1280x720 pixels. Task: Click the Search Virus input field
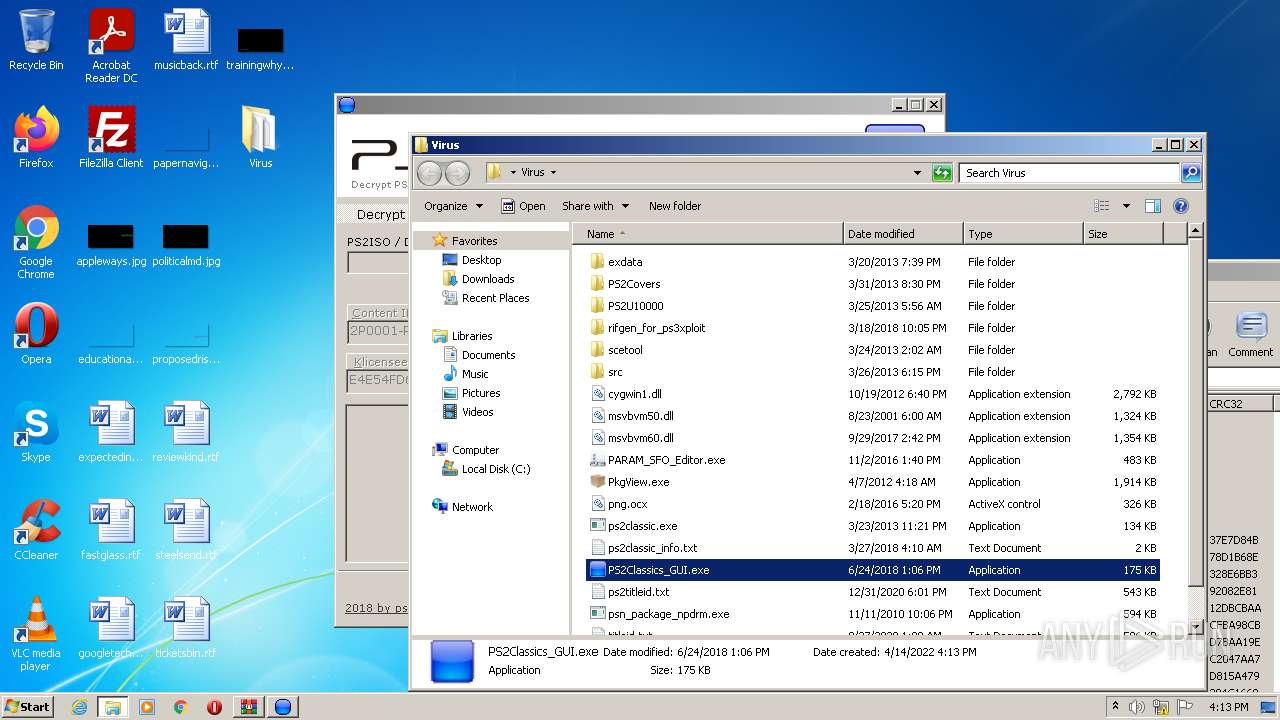point(1069,173)
